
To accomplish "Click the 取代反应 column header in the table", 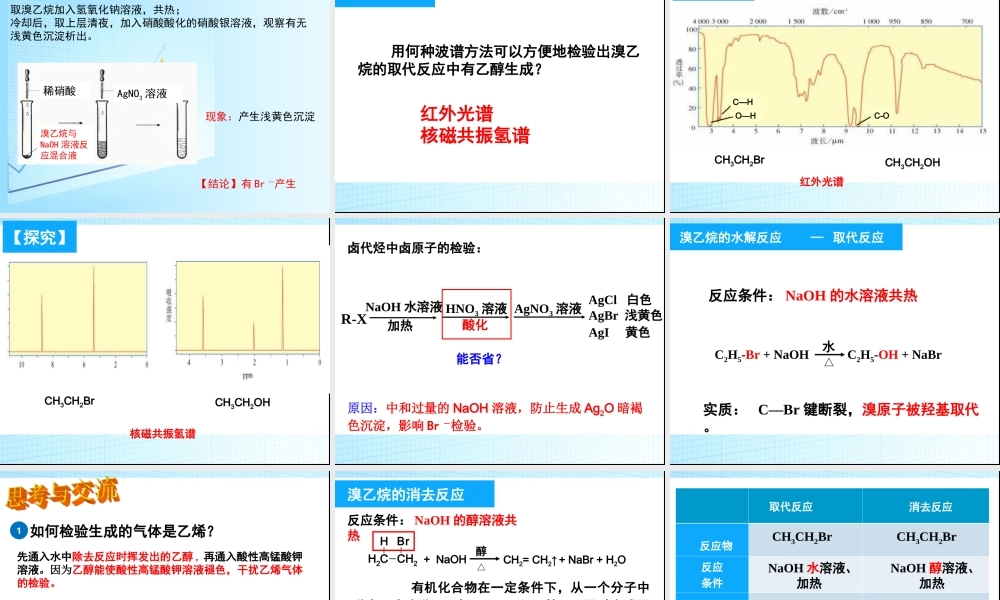I will click(791, 507).
